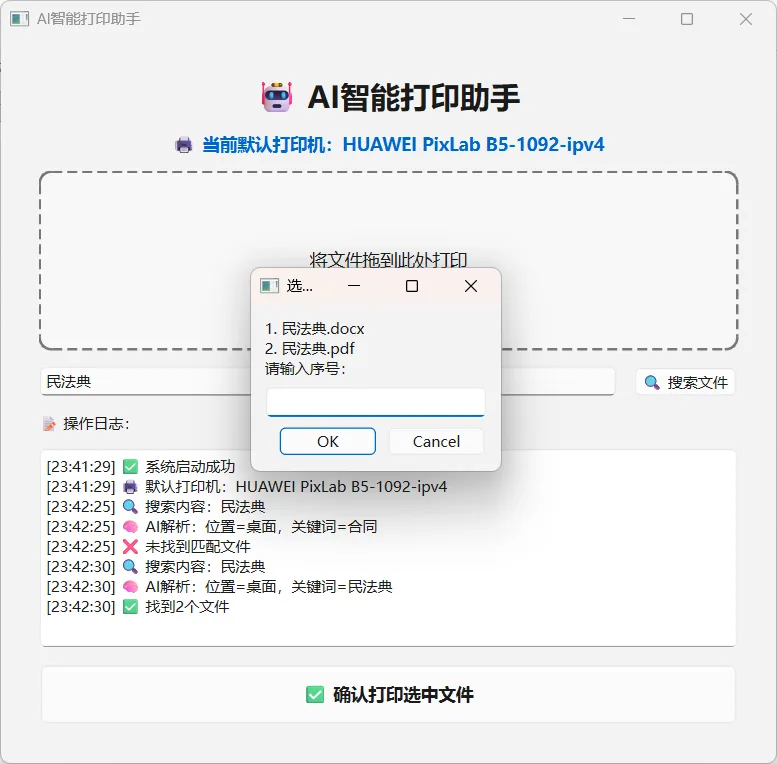Click the green check icon on confirm button
777x764 pixels.
[x=315, y=694]
